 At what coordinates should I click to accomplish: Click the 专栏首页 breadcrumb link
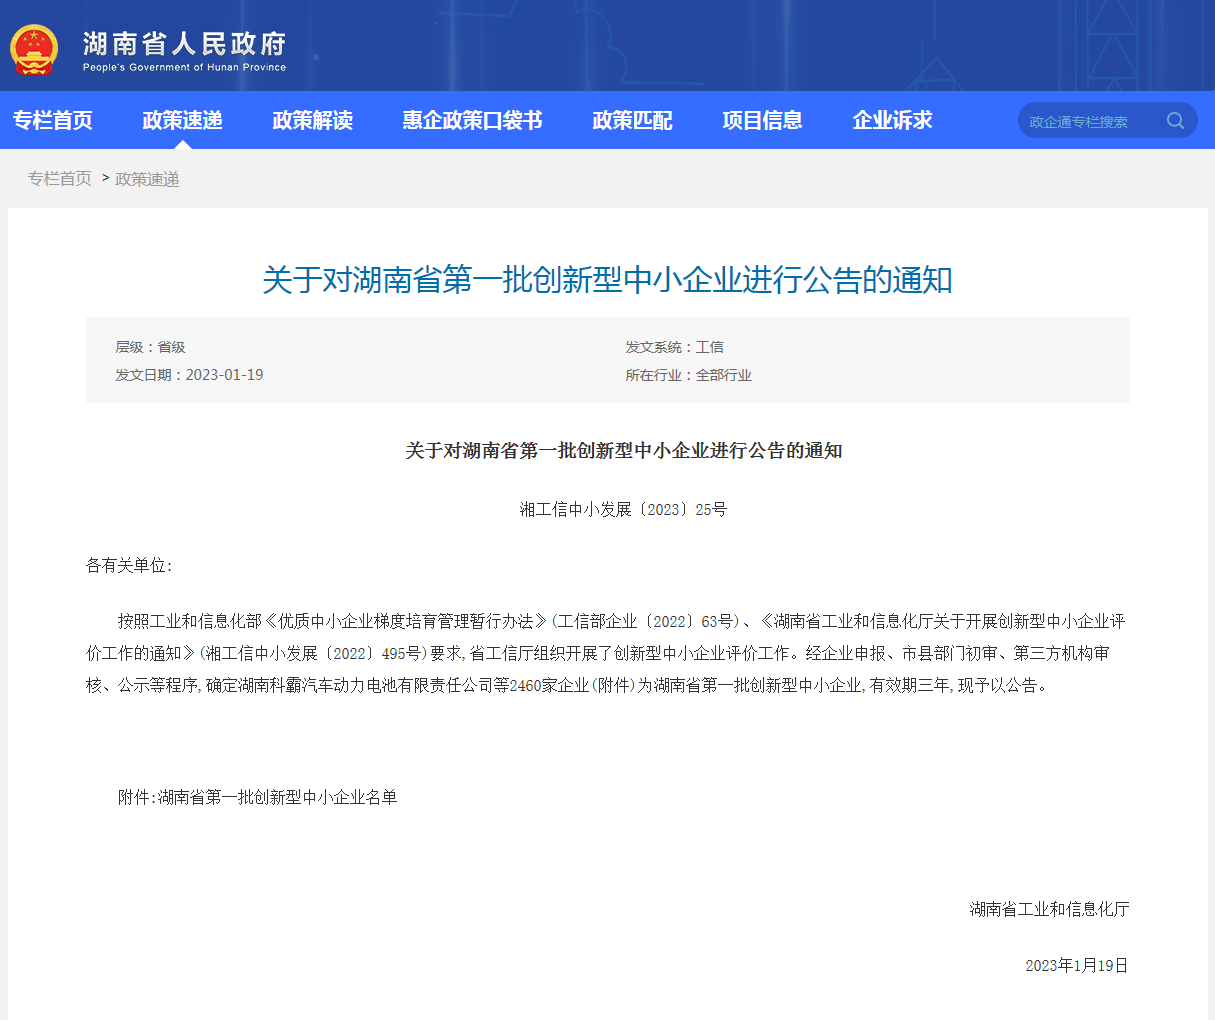(x=60, y=179)
